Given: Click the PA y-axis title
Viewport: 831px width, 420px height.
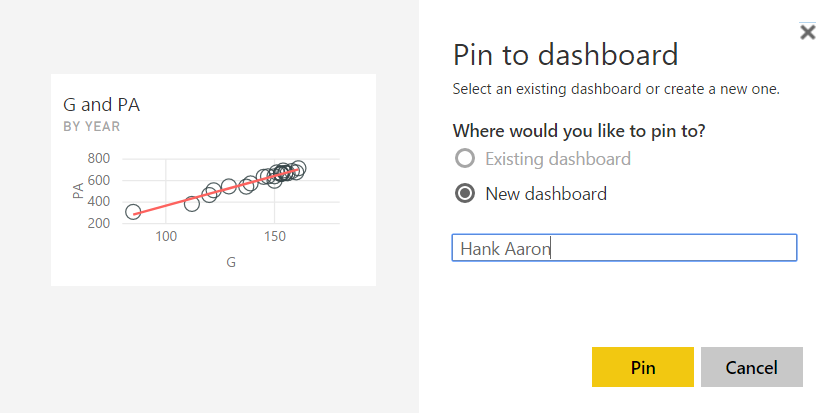Looking at the screenshot, I should tap(78, 190).
